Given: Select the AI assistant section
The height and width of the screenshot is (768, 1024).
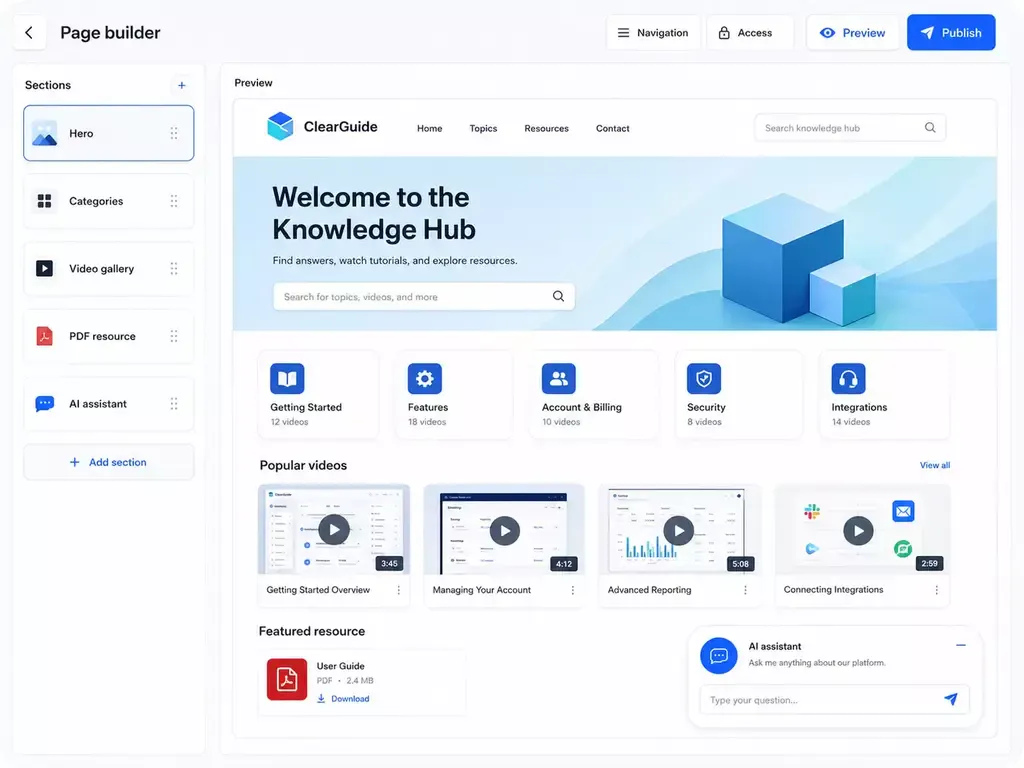Looking at the screenshot, I should pos(108,404).
